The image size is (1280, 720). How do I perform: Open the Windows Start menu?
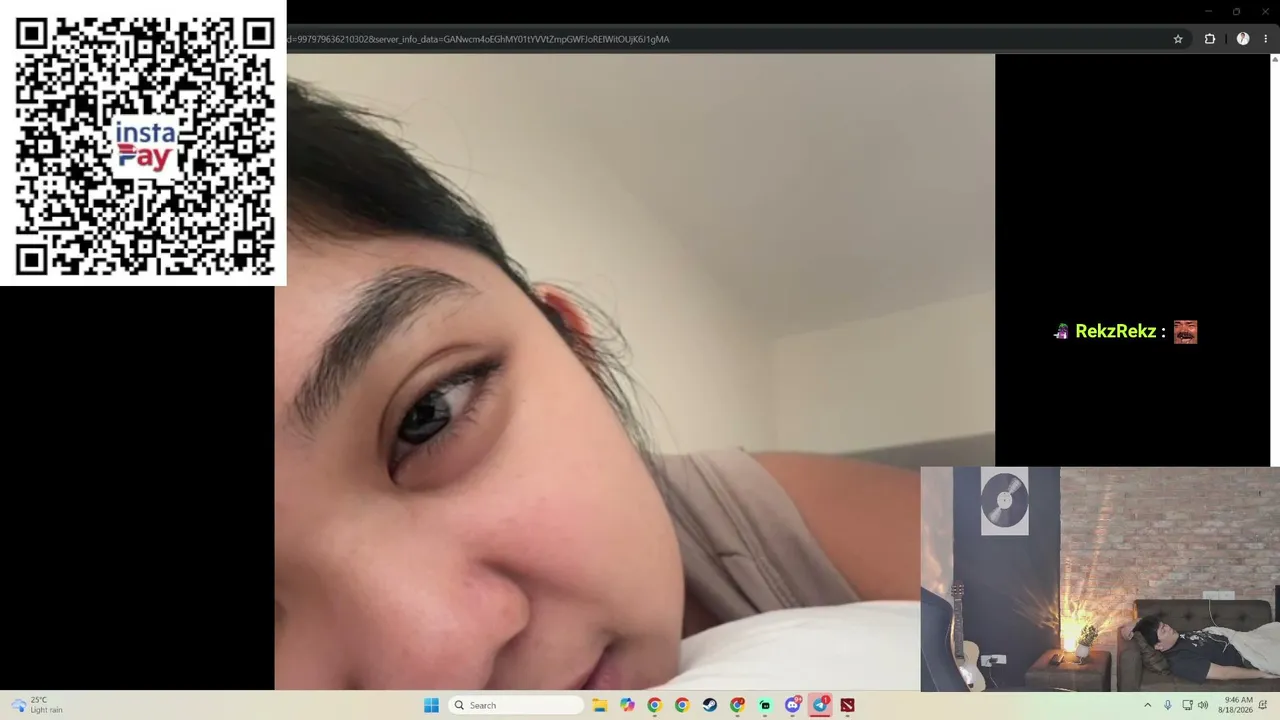pyautogui.click(x=431, y=705)
